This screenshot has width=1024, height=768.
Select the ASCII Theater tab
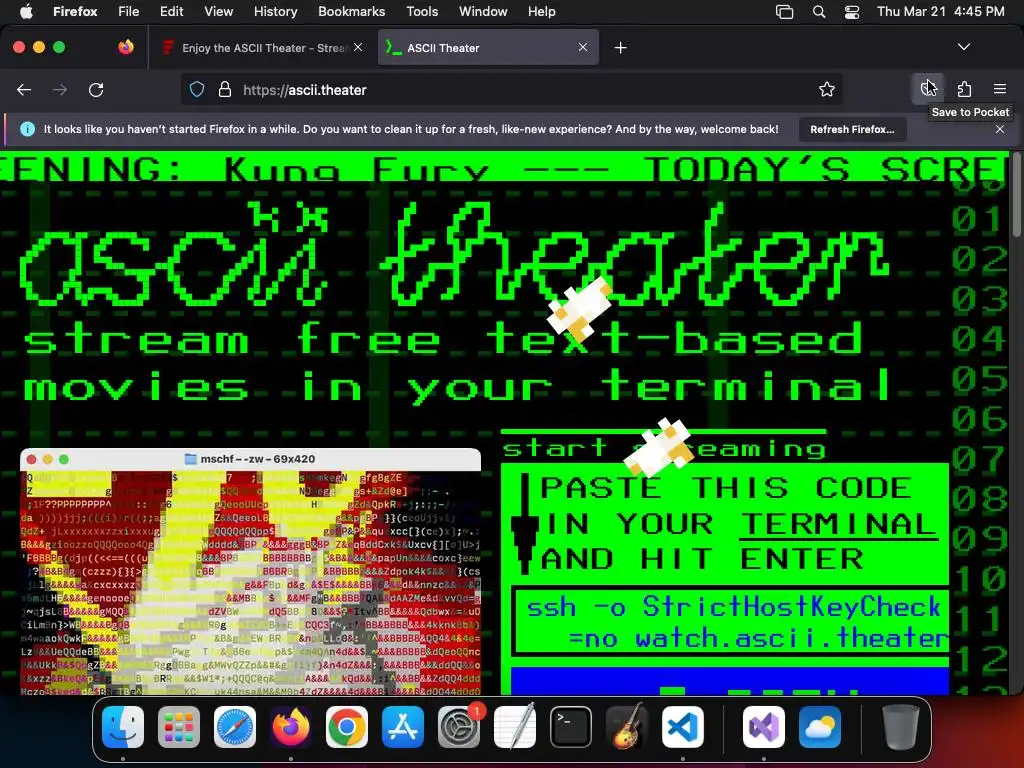488,48
